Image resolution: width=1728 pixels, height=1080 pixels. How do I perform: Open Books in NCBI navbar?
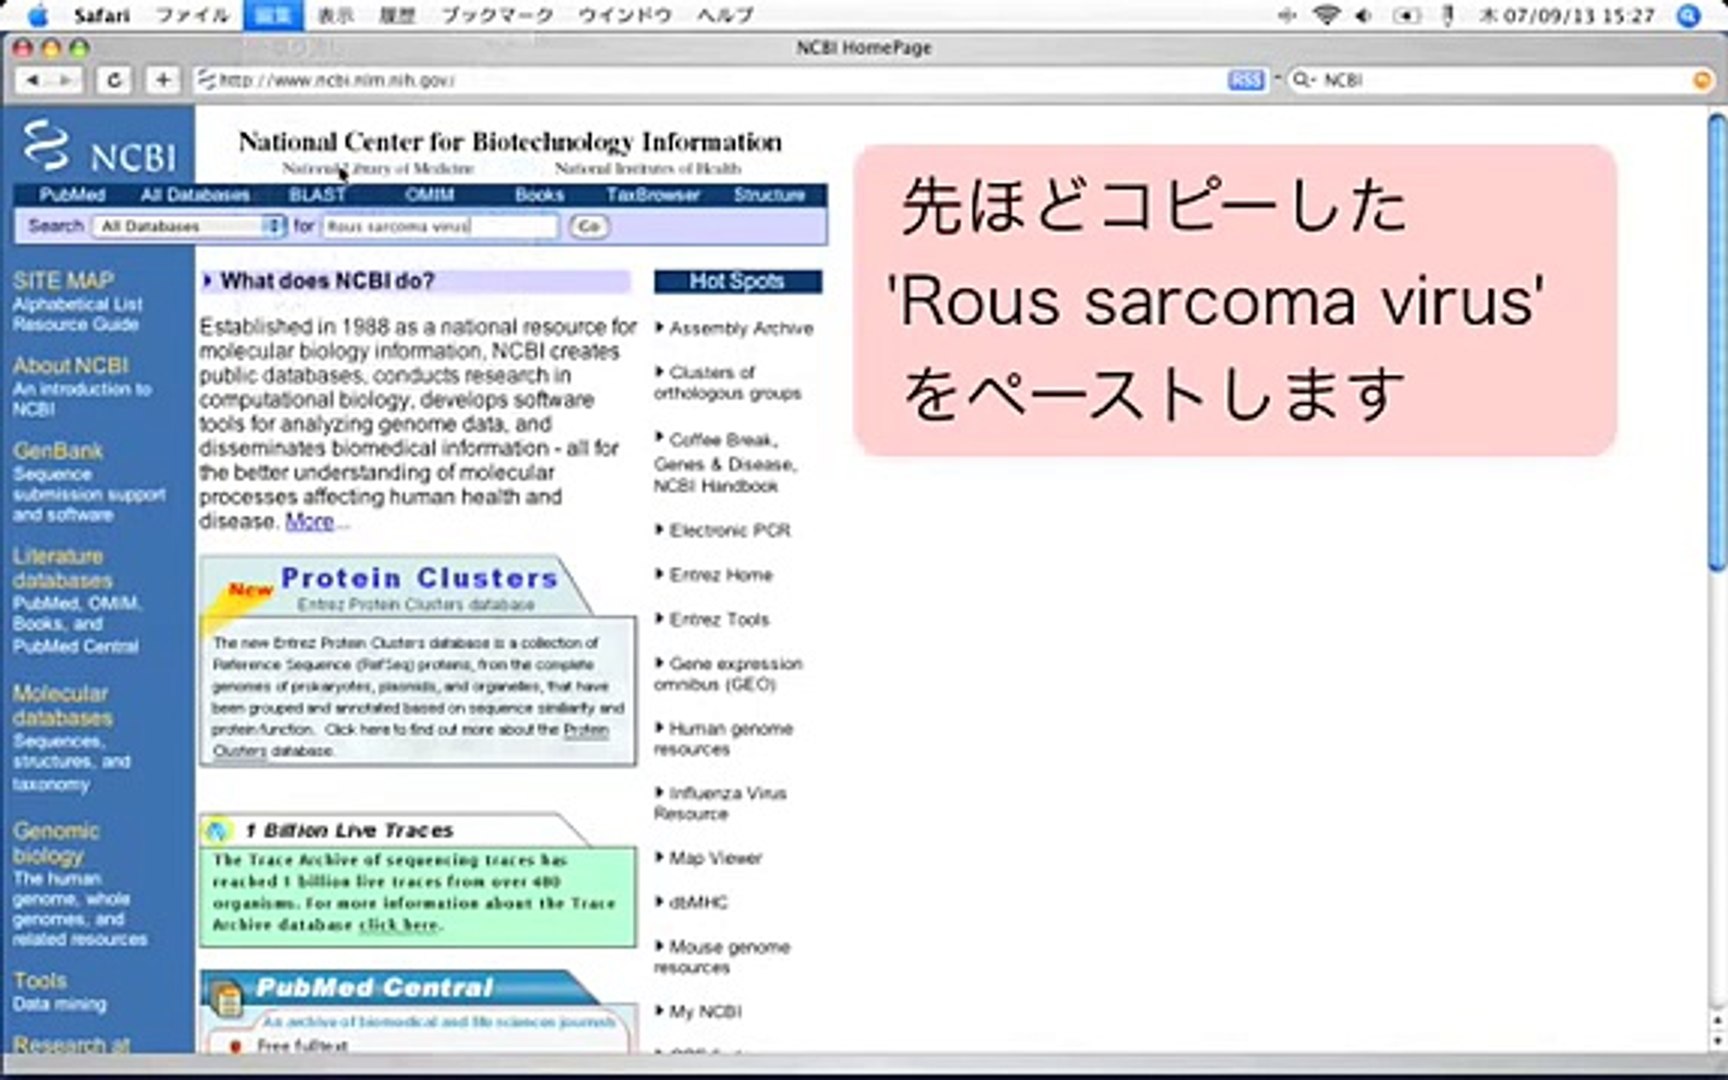click(539, 195)
